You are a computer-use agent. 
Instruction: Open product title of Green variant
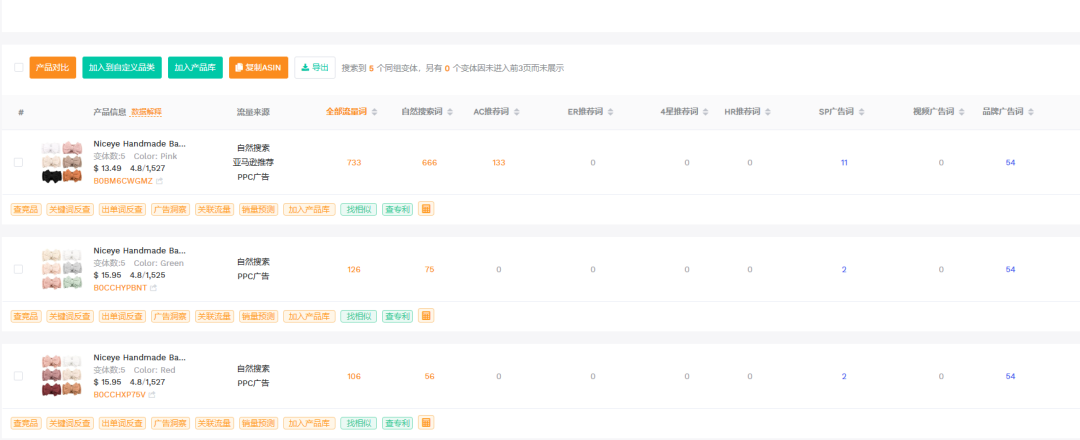point(139,251)
